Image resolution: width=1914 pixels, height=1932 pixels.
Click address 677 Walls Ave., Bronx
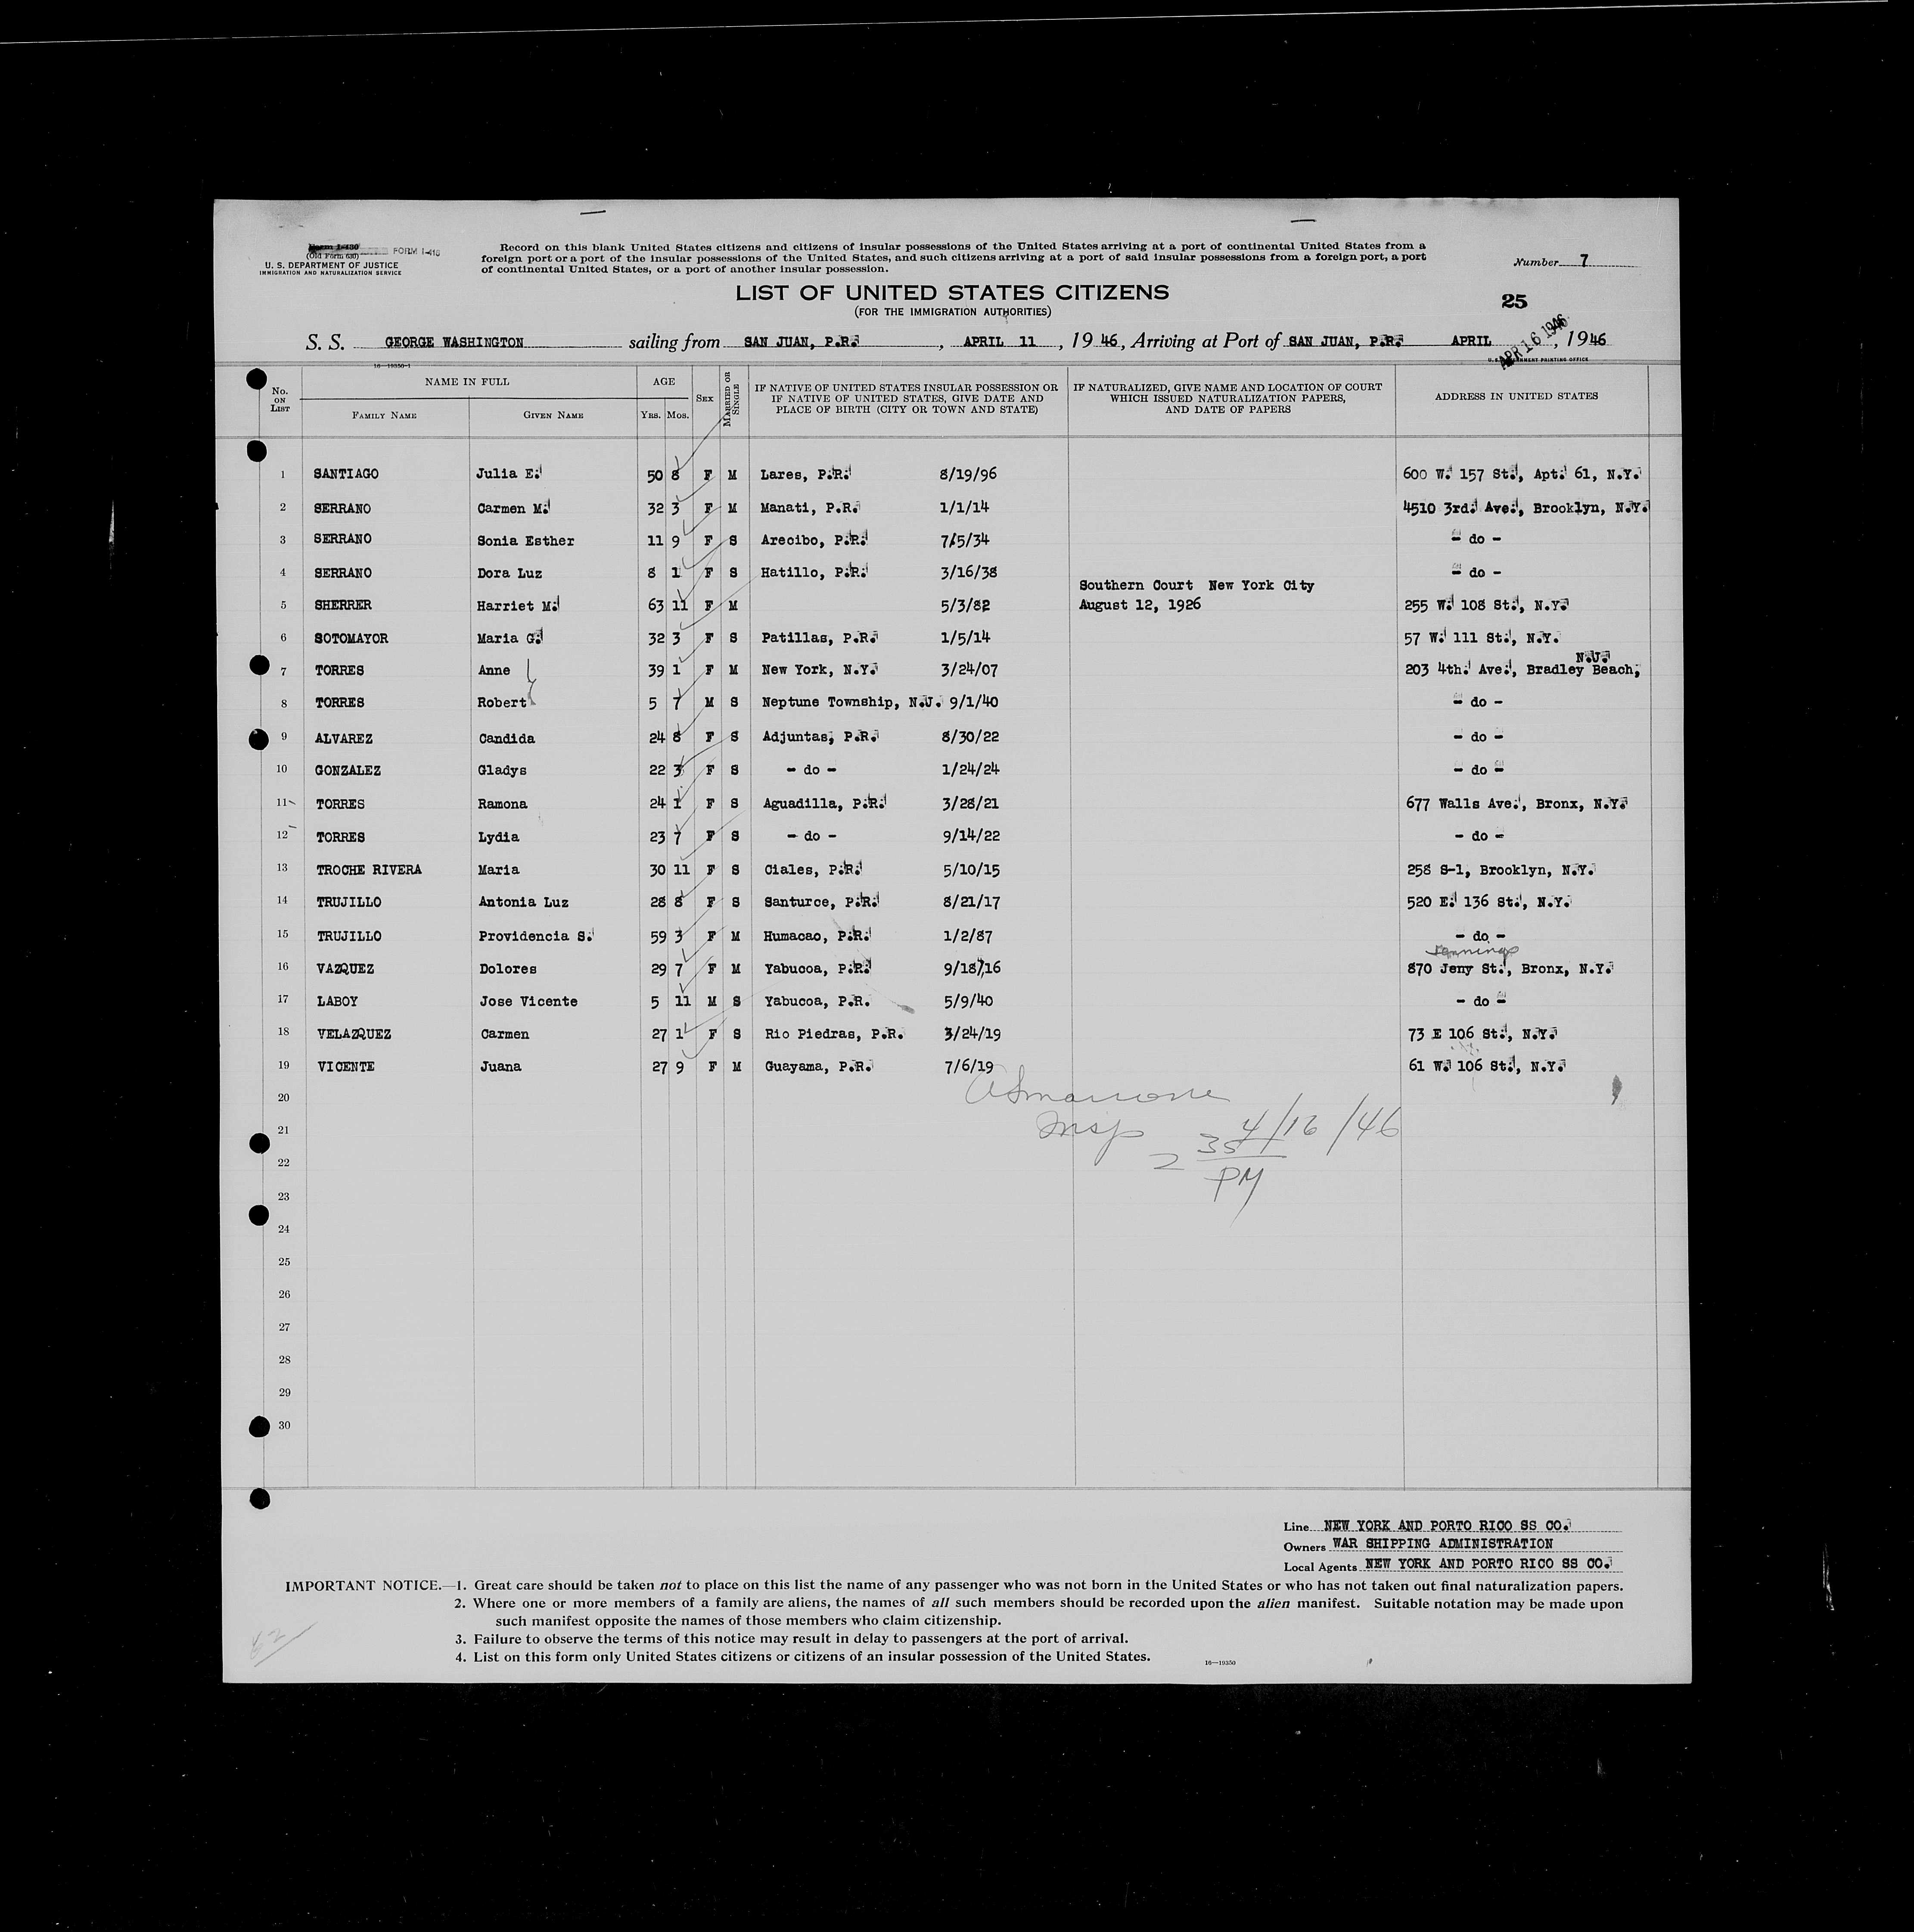tap(1517, 803)
